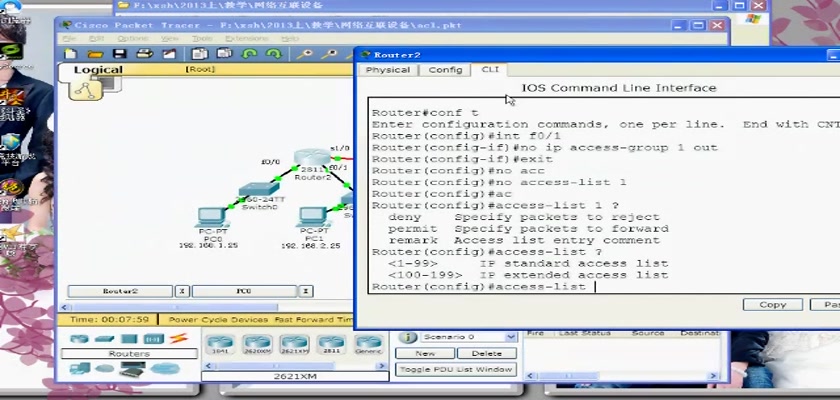Click PC1 computer in the topology
The height and width of the screenshot is (400, 840).
click(x=314, y=217)
